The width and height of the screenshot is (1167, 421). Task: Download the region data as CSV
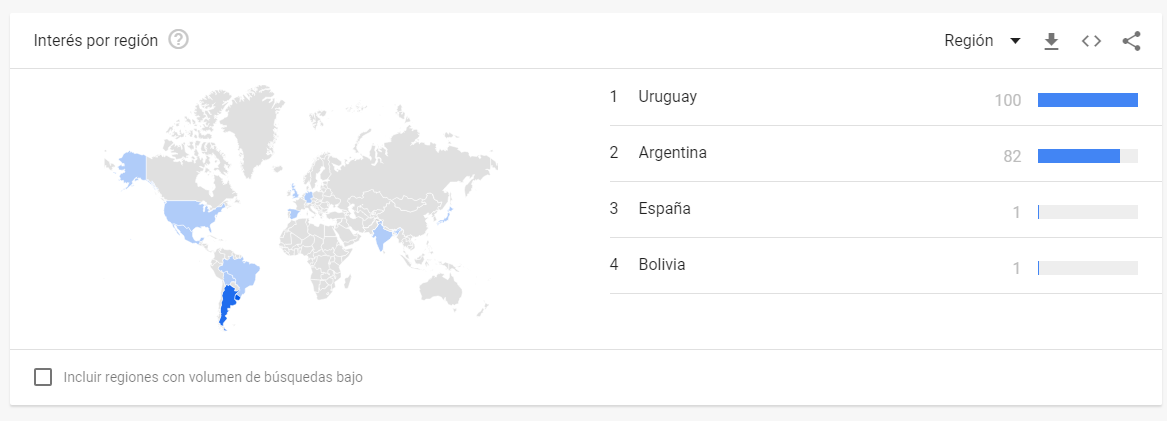click(1051, 41)
